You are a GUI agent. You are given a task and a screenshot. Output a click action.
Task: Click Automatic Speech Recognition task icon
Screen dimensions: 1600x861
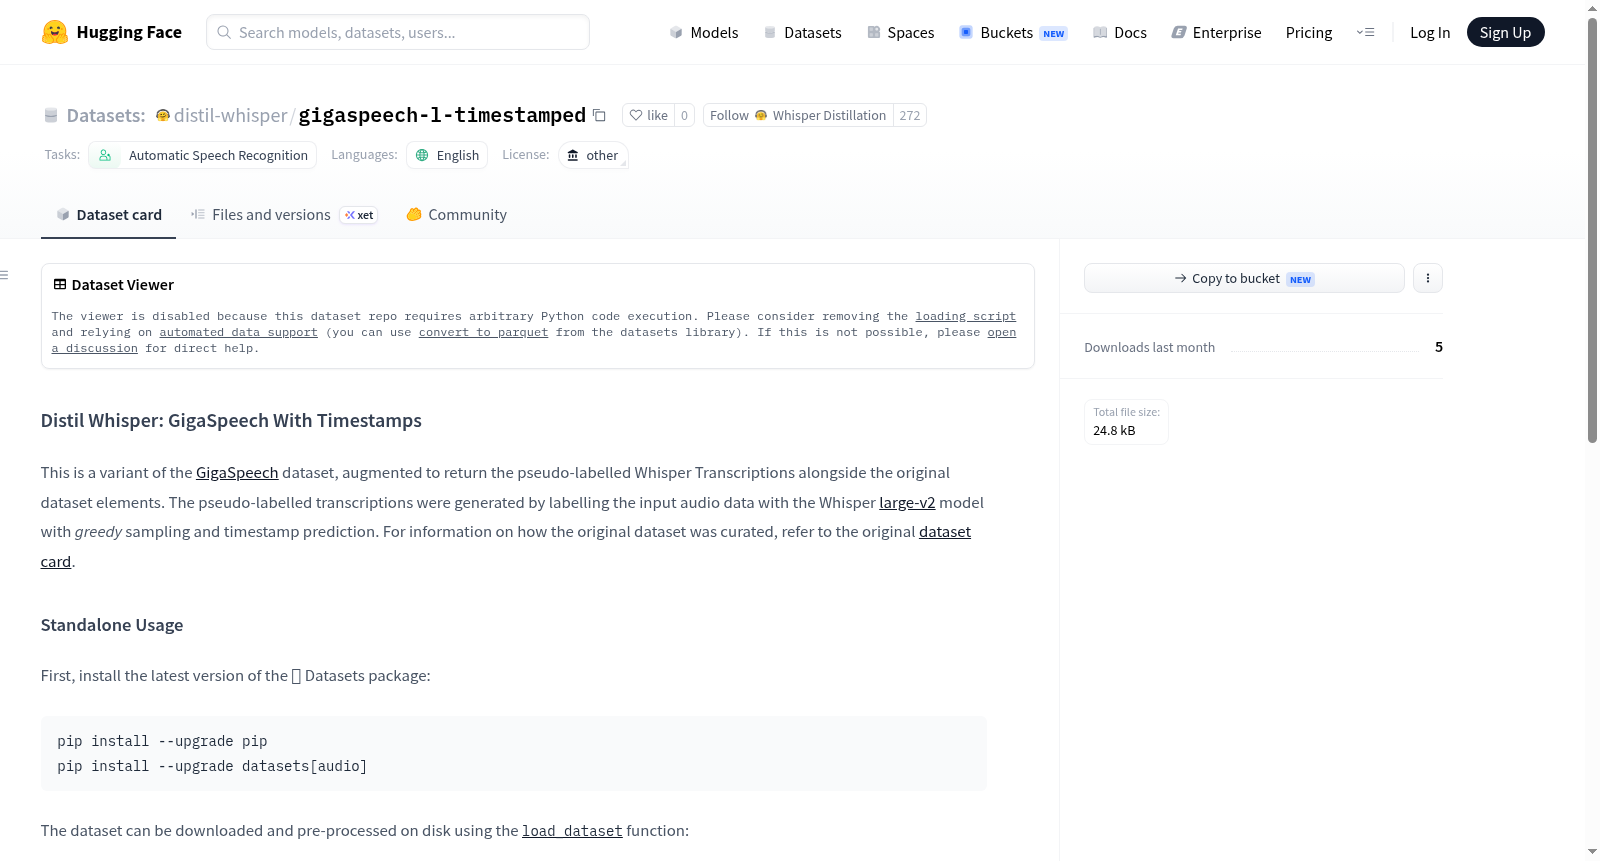105,155
